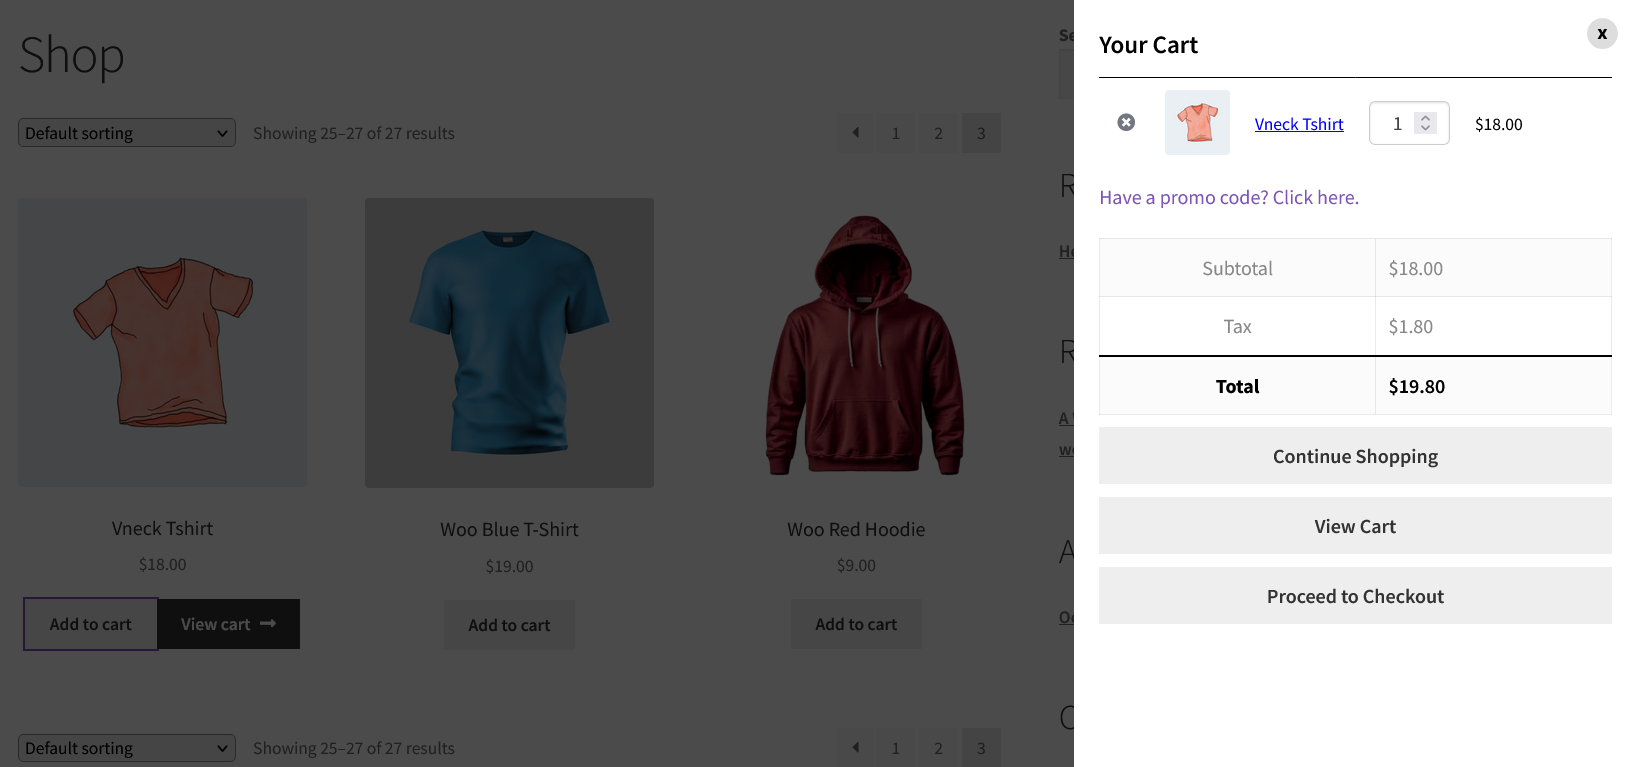Click the promo code link

(x=1229, y=197)
